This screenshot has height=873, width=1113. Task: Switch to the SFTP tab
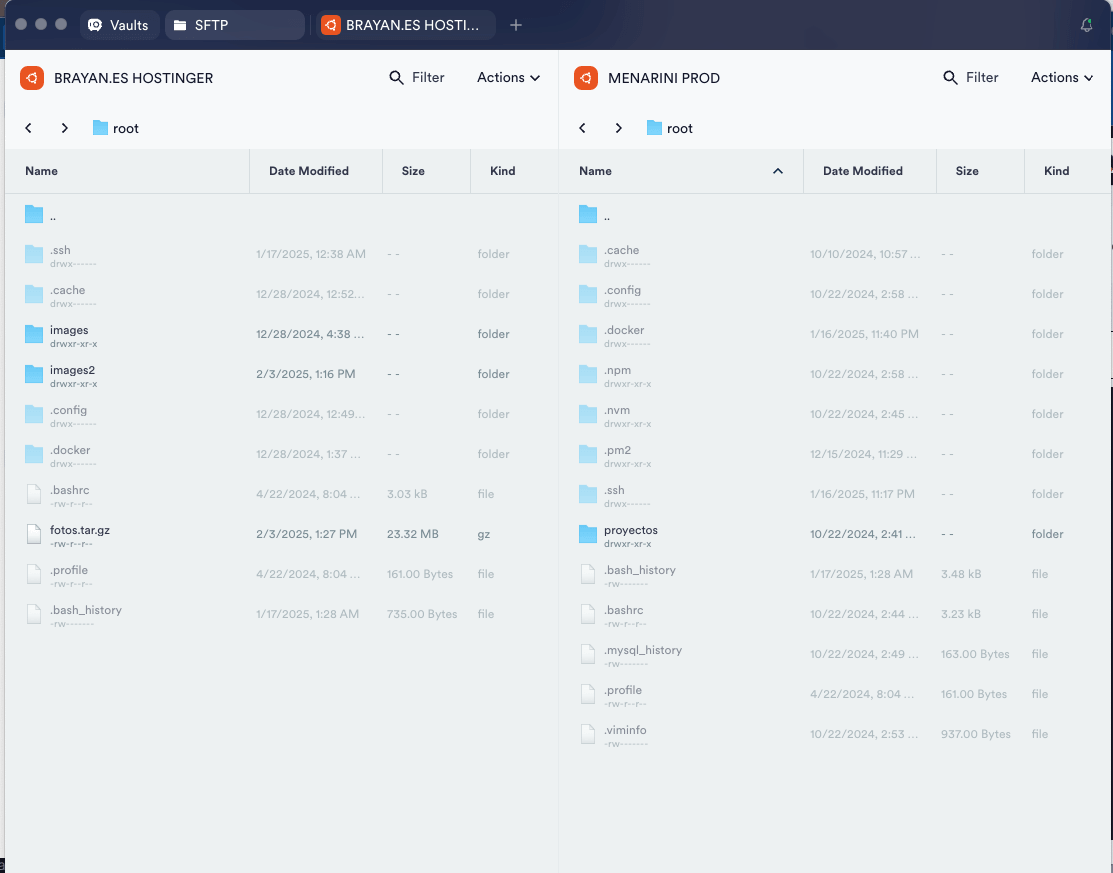pyautogui.click(x=235, y=25)
